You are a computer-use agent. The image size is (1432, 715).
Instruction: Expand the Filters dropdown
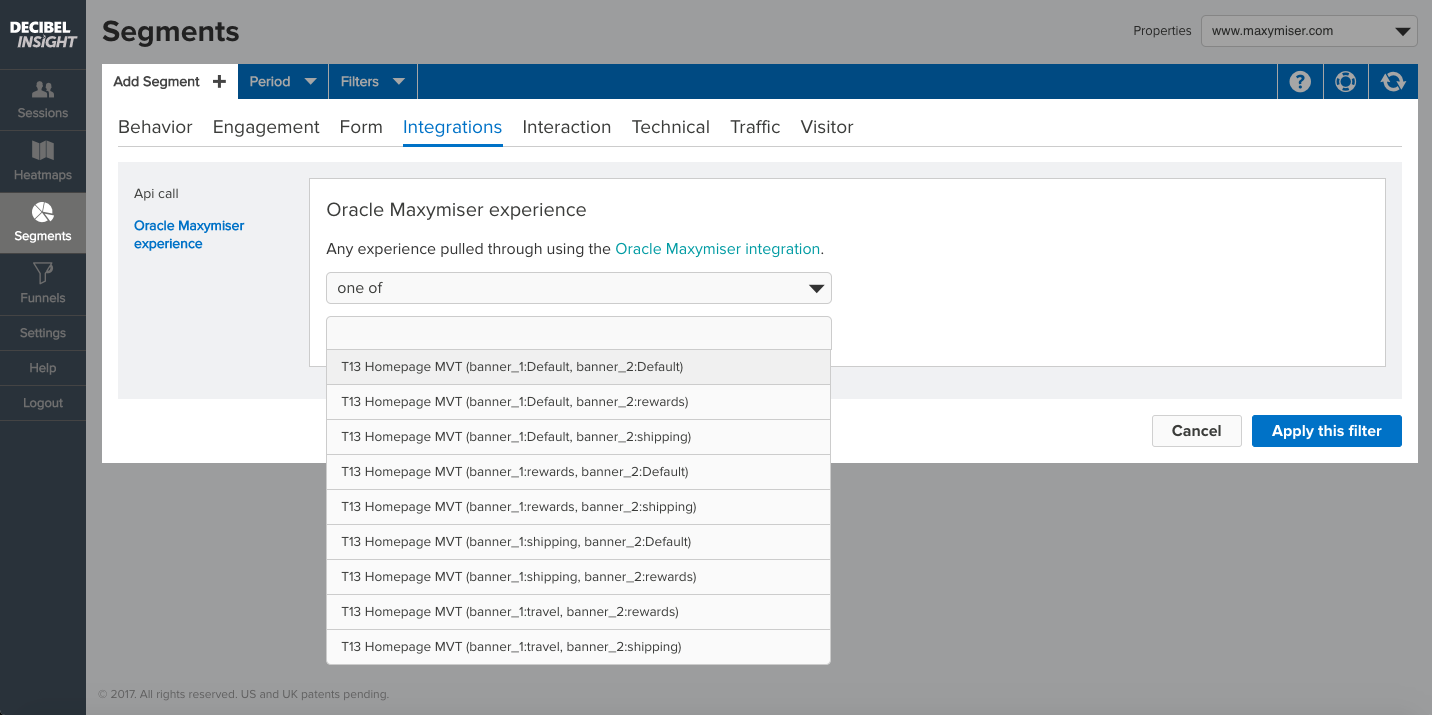tap(373, 82)
